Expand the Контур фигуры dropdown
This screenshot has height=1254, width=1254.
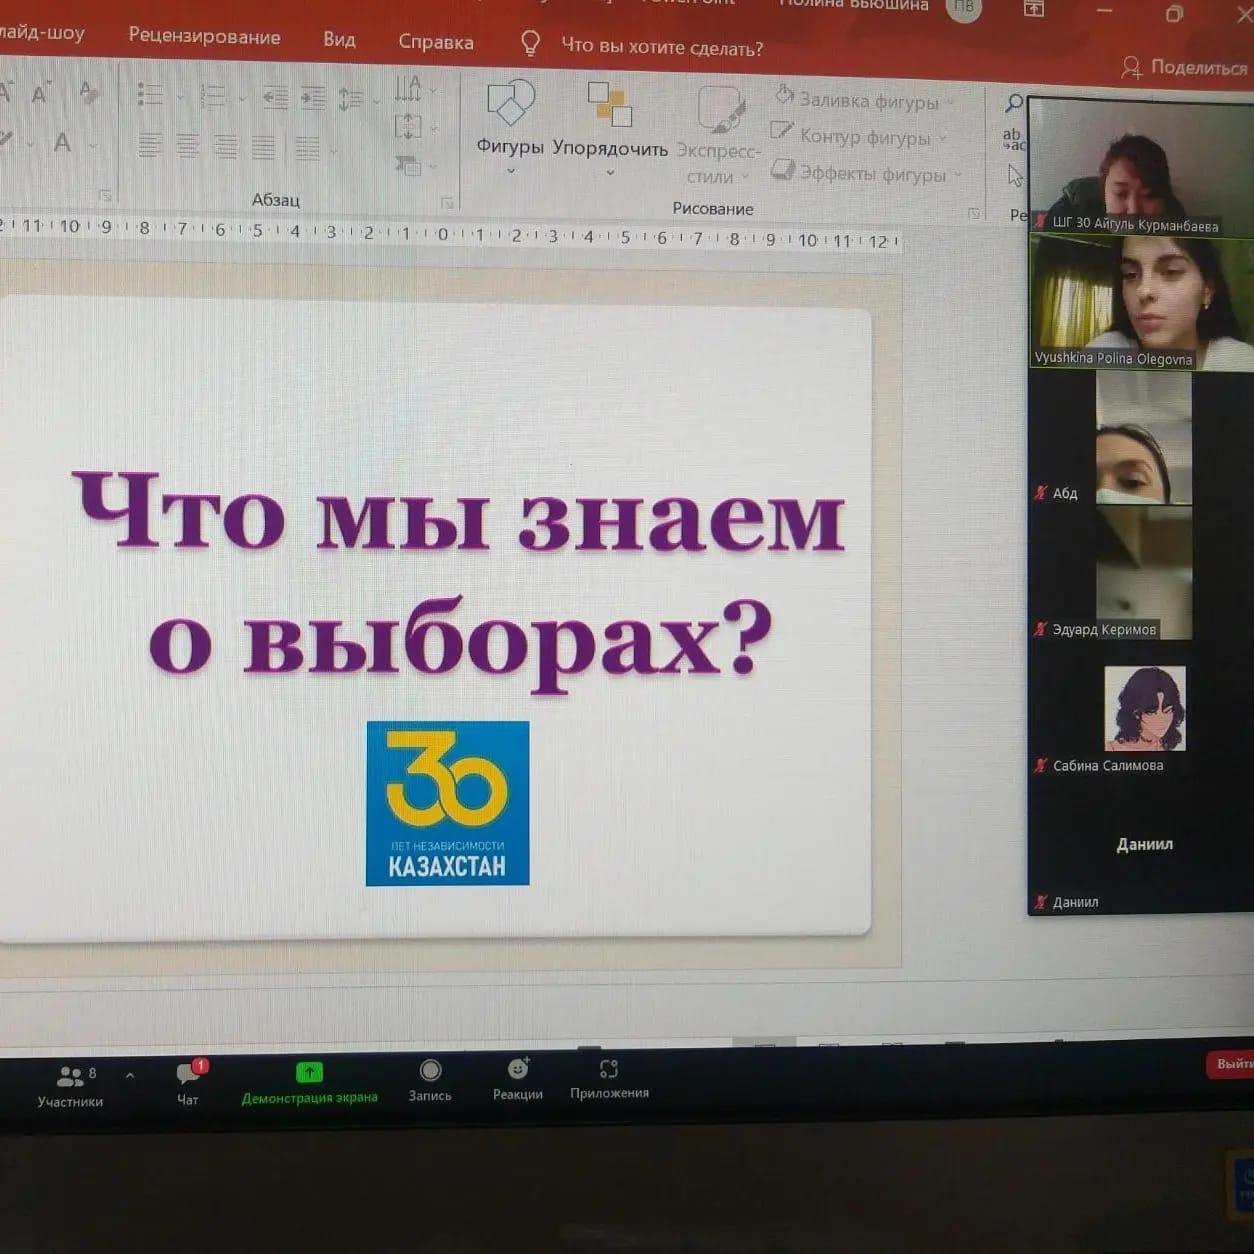[x=942, y=138]
